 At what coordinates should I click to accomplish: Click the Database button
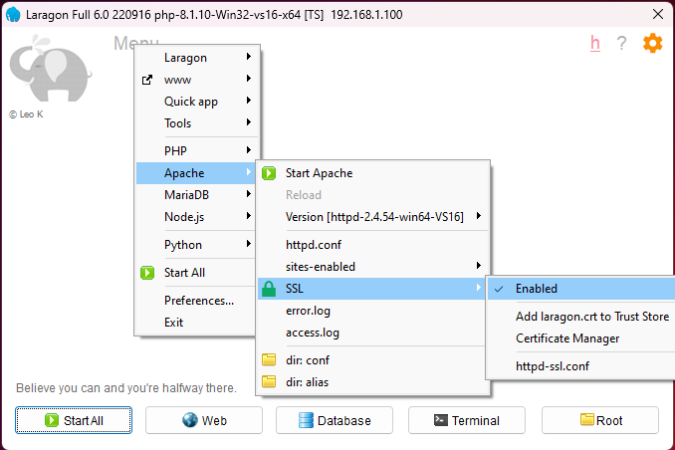pyautogui.click(x=334, y=420)
